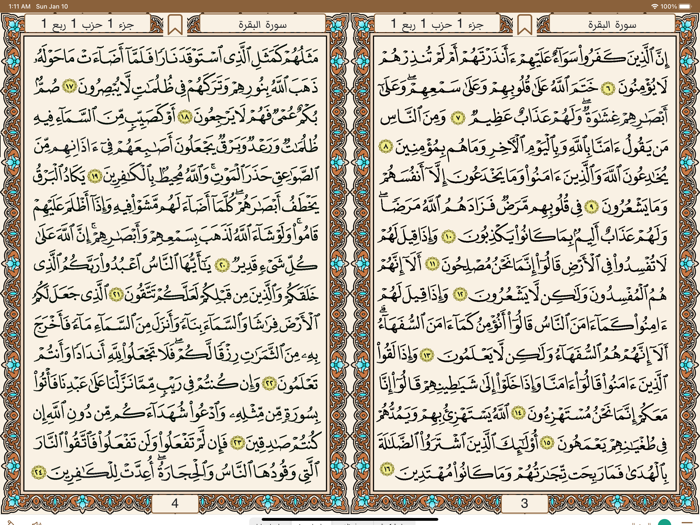Select ayah marker 18
The image size is (700, 525).
pos(184,117)
